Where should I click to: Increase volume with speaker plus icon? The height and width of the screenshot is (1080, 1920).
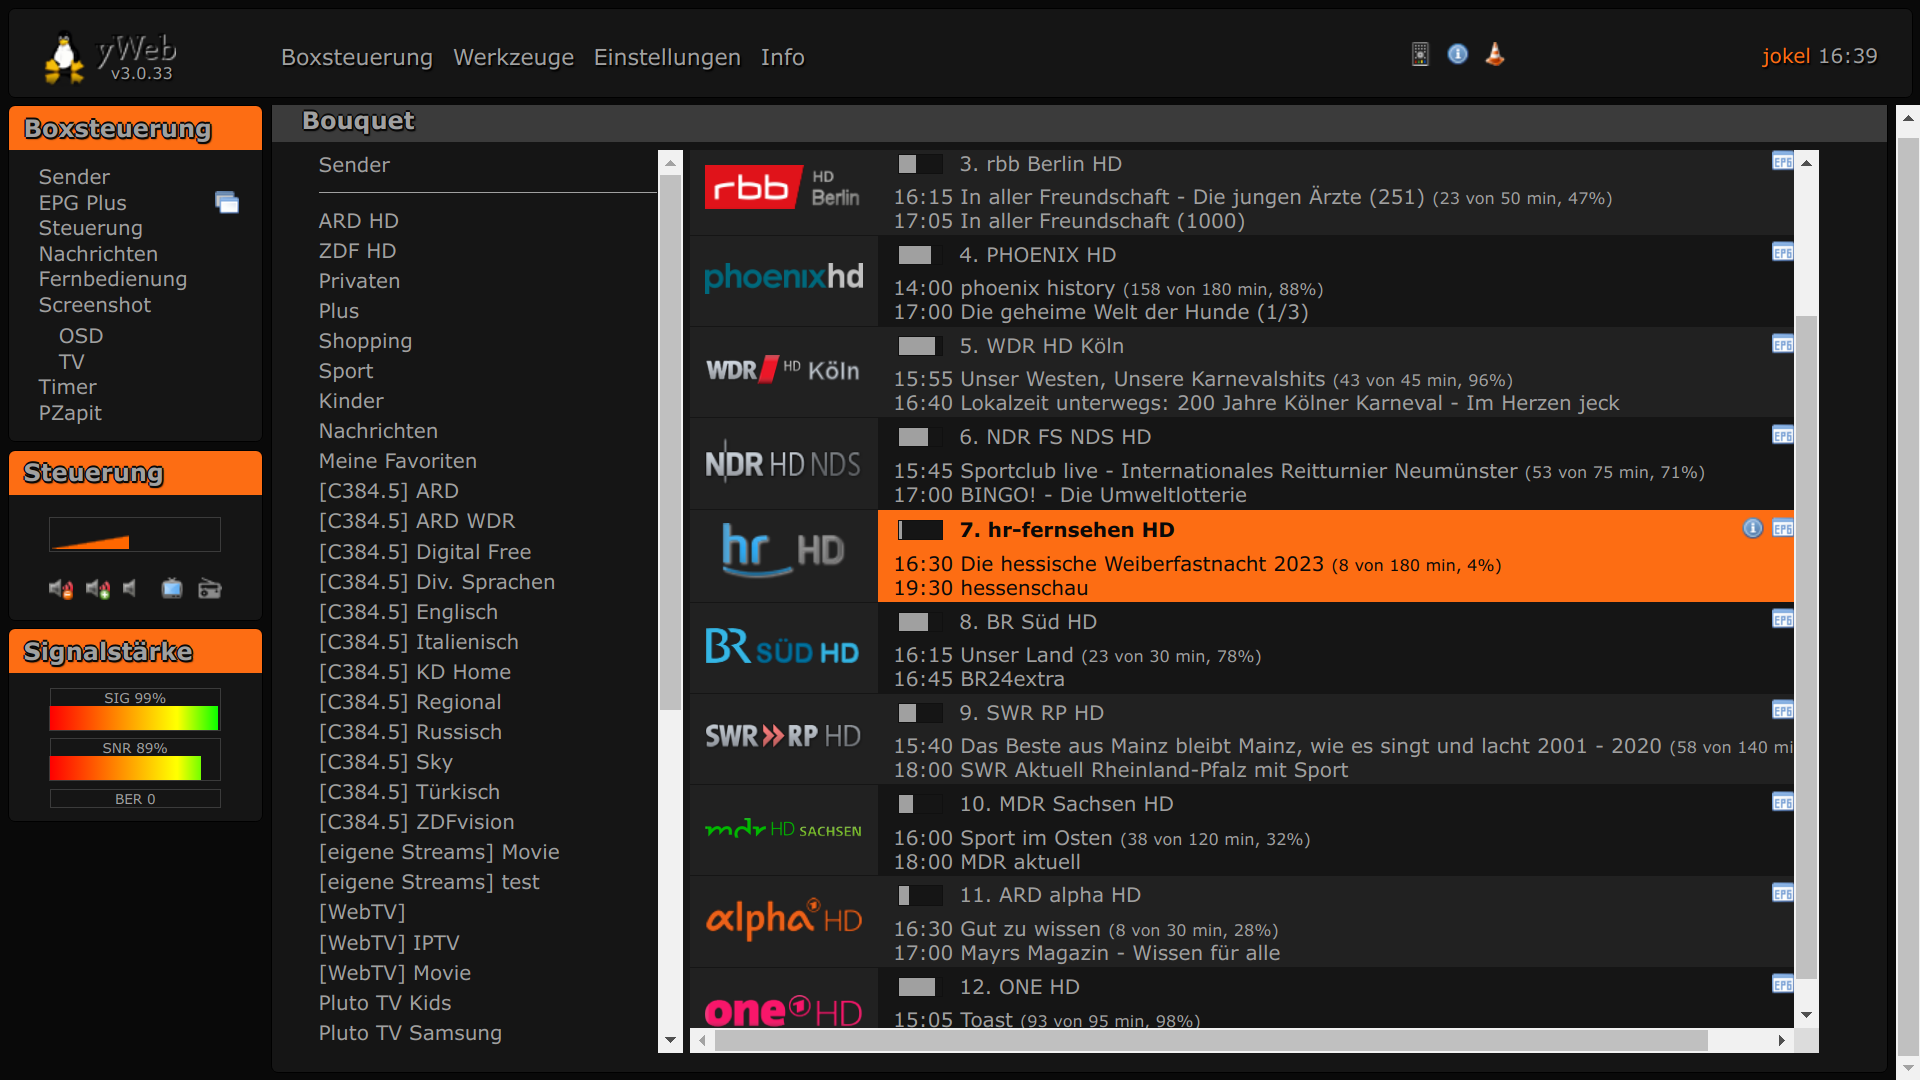pyautogui.click(x=97, y=589)
